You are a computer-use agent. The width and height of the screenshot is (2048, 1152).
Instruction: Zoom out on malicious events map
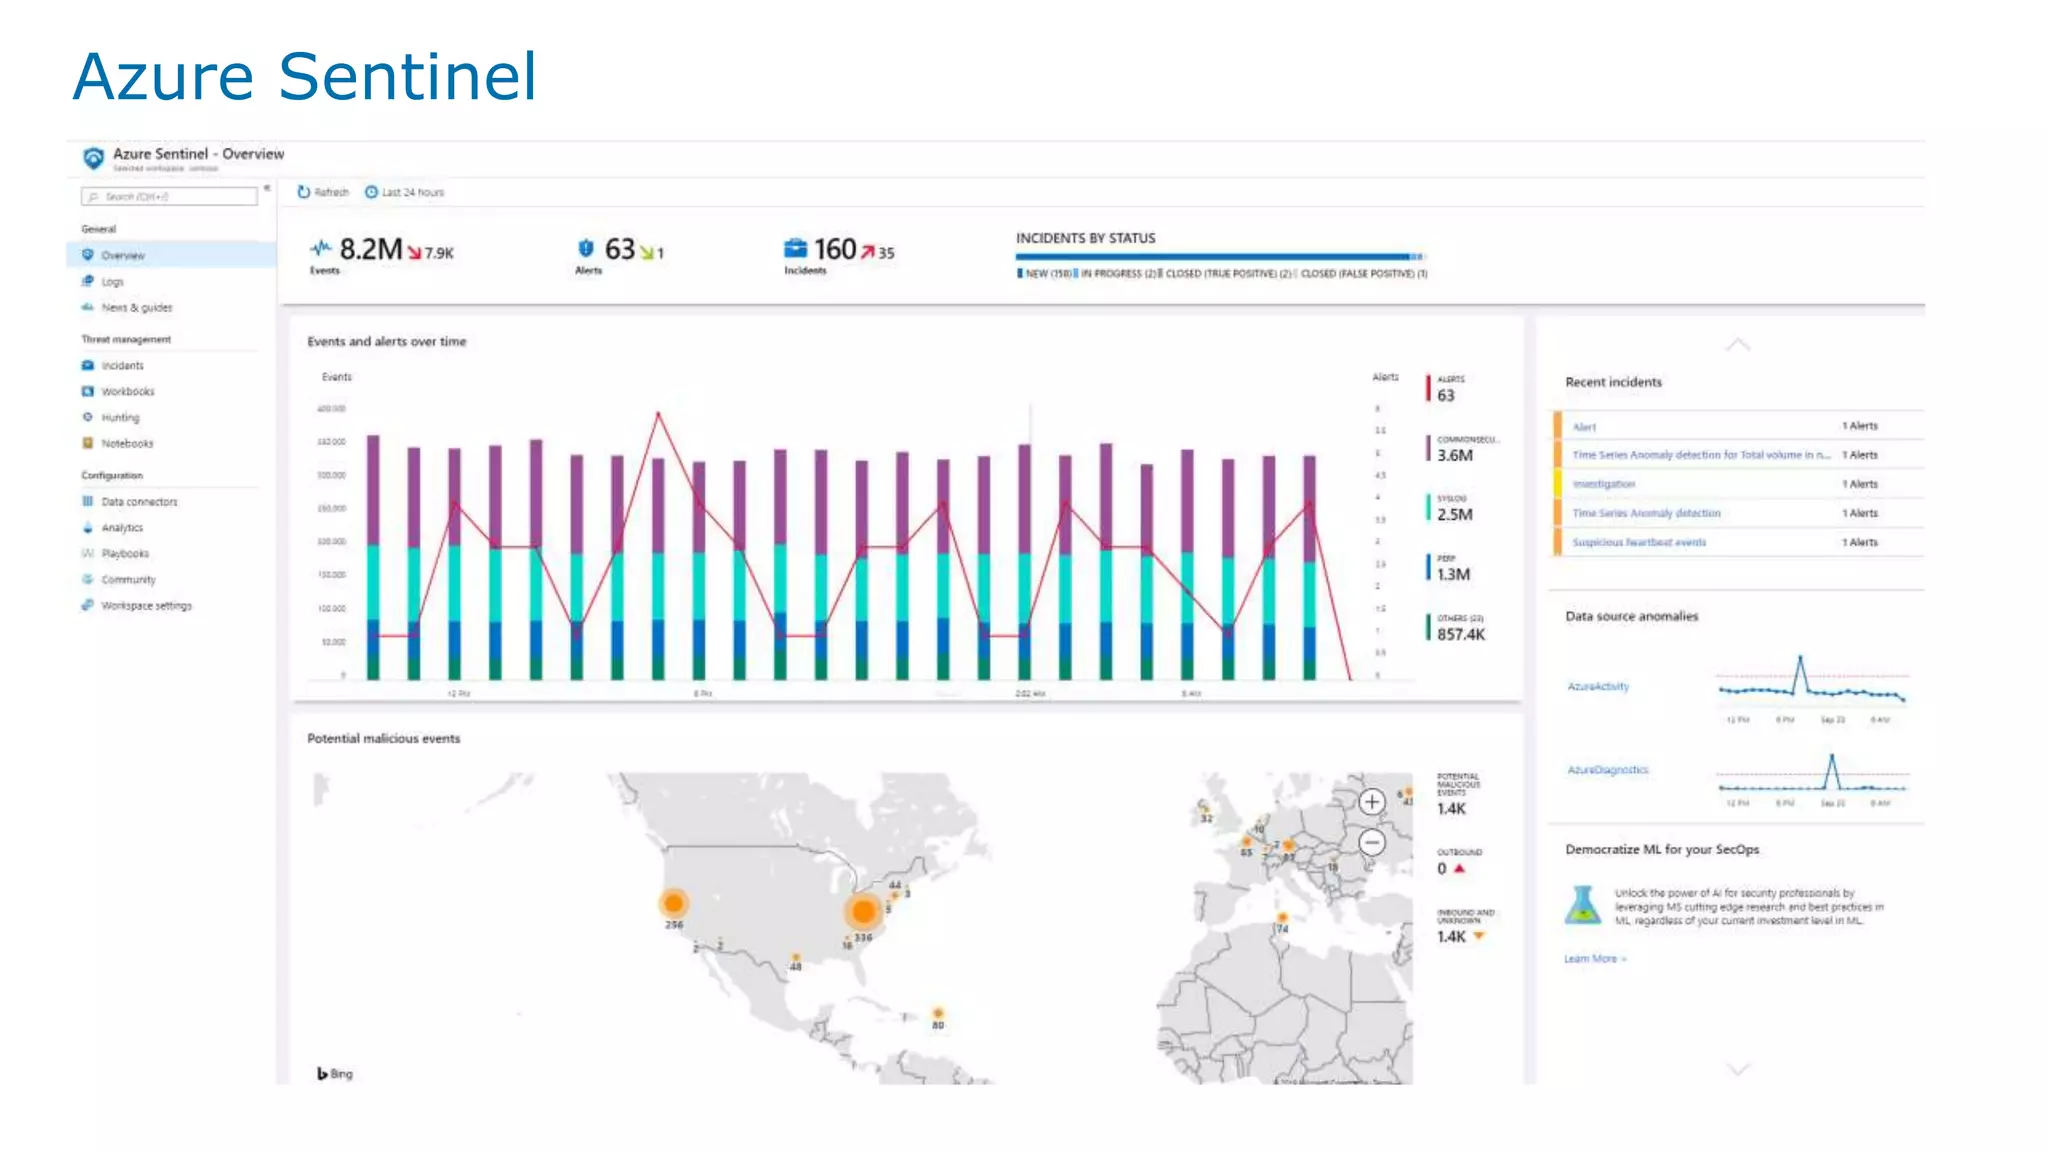point(1372,843)
